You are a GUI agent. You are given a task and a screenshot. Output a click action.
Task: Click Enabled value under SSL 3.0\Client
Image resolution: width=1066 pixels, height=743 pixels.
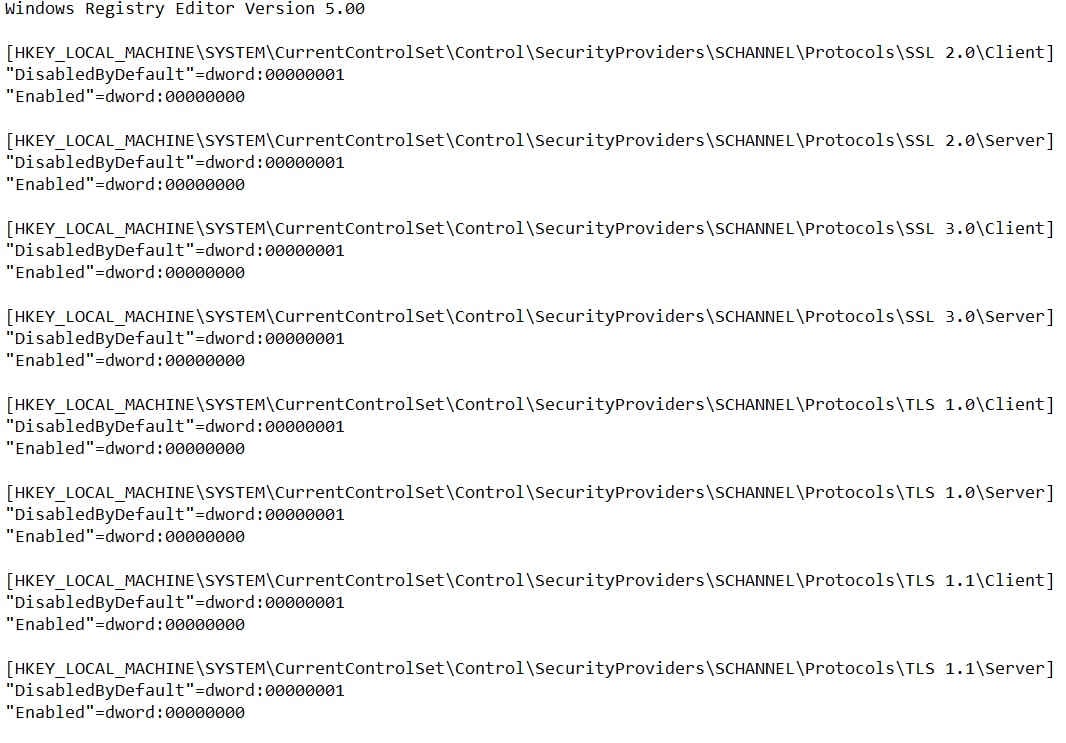tap(125, 273)
